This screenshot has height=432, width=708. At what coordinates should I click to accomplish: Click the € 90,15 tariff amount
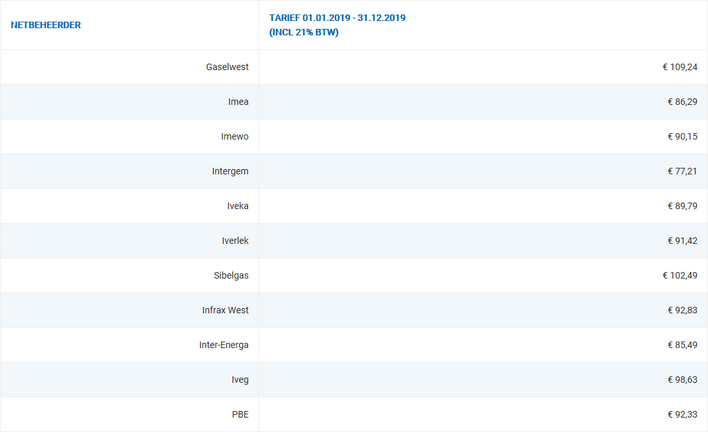682,137
